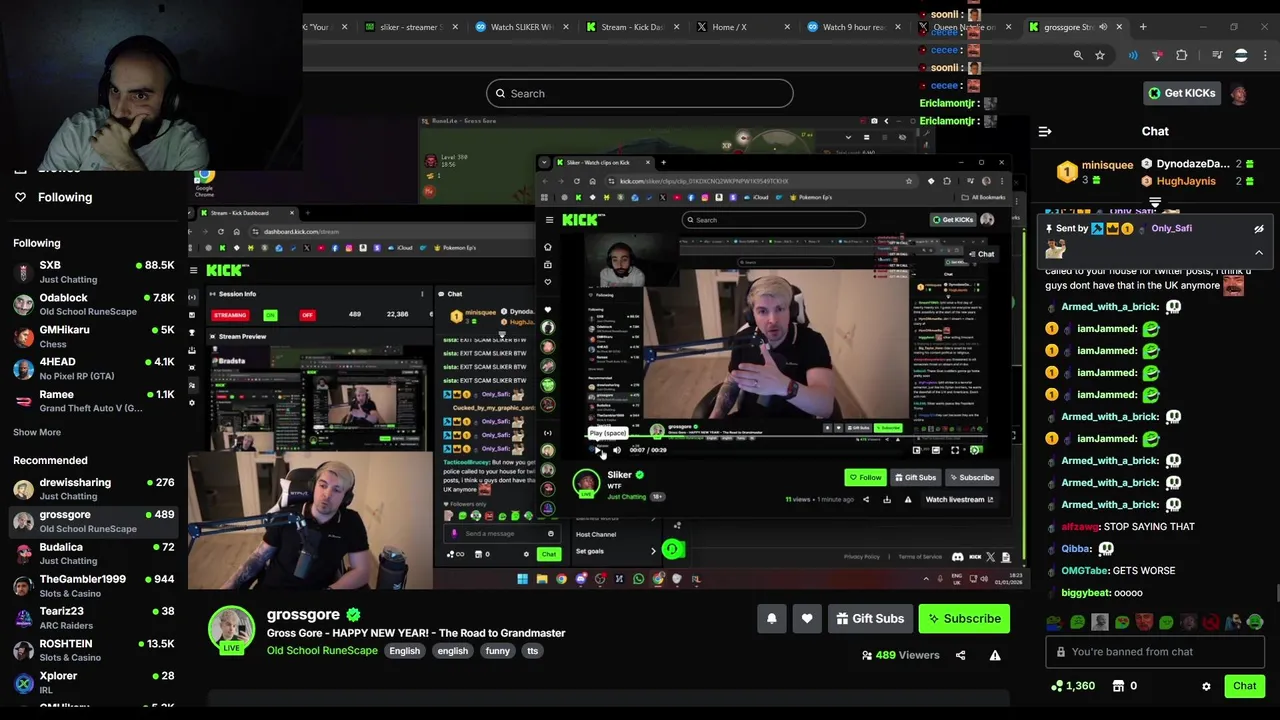Open Old School RuneScape category link

point(322,651)
